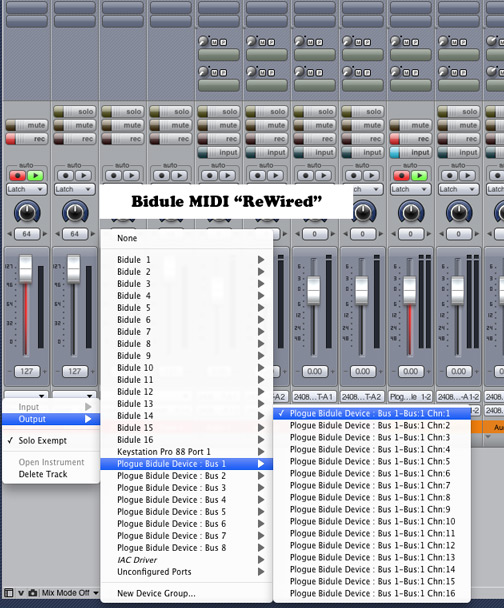Enable automation record on second strip from left
504x608 pixels.
(x=66, y=176)
